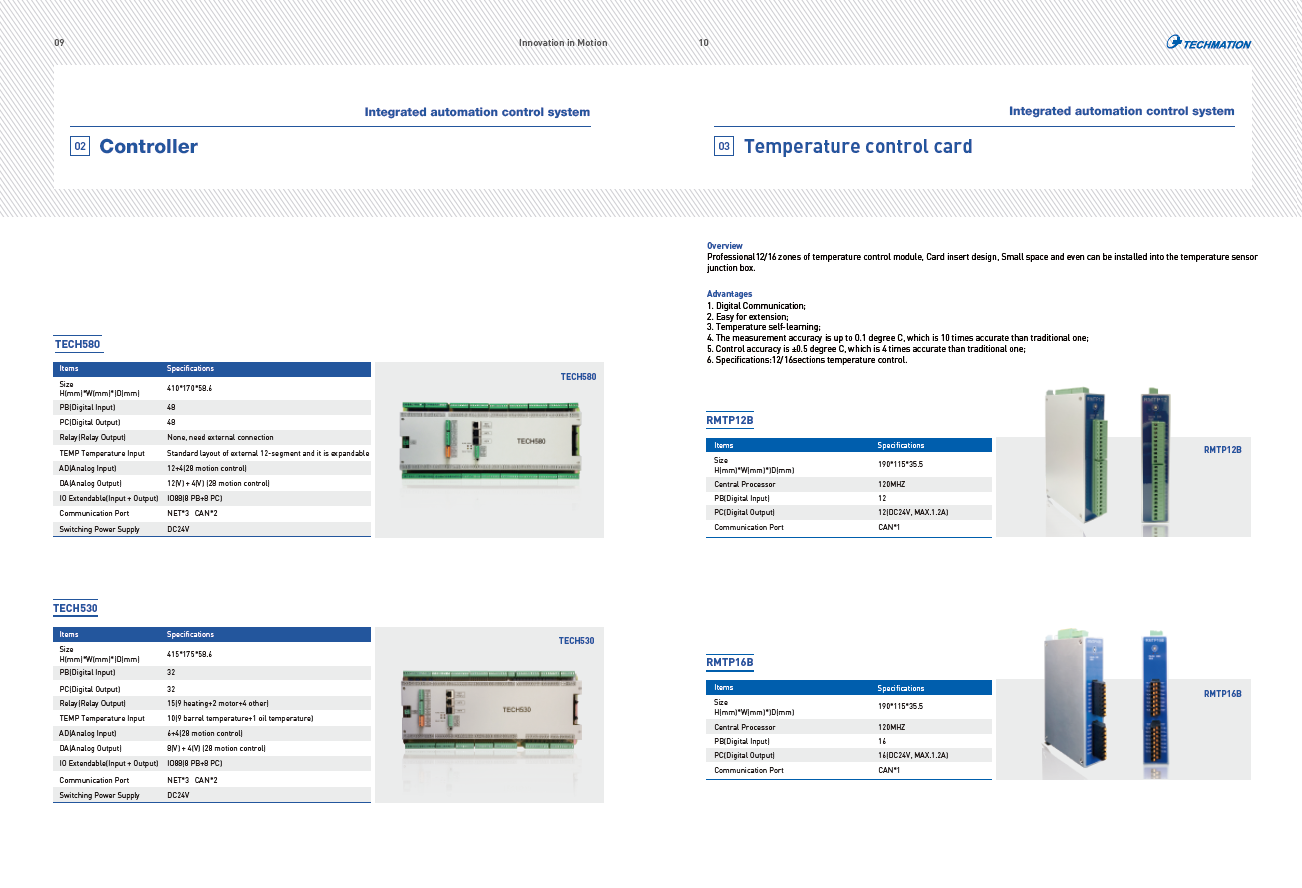Screen dimensions: 1302x888
Task: Click 'DC24V' value in TECH530 table
Action: [178, 795]
